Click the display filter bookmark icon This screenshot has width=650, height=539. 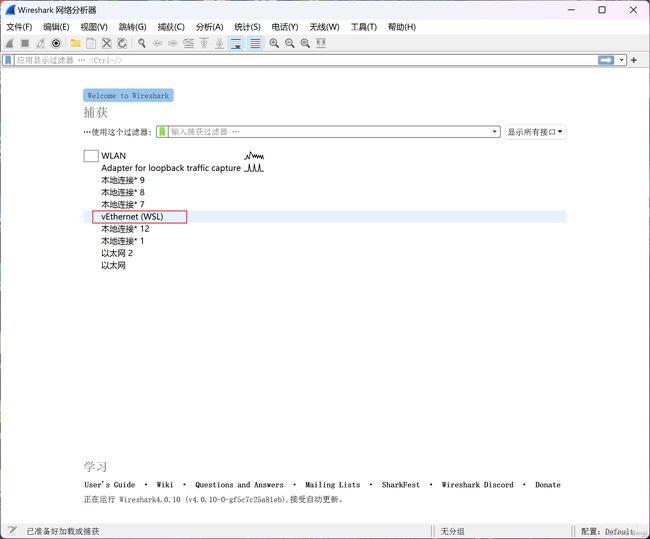click(8, 60)
